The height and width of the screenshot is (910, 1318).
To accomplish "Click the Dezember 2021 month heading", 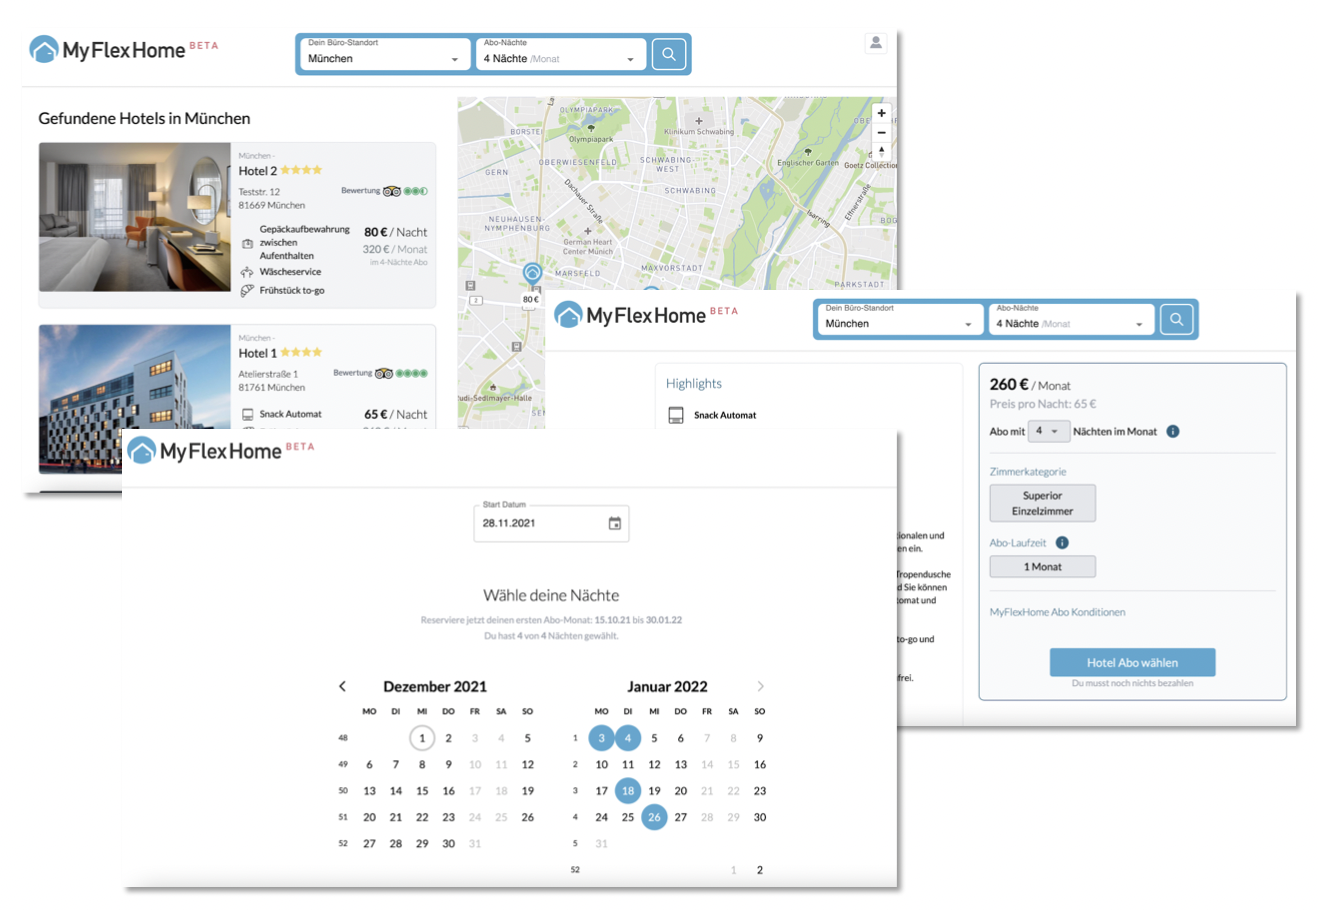I will 435,686.
